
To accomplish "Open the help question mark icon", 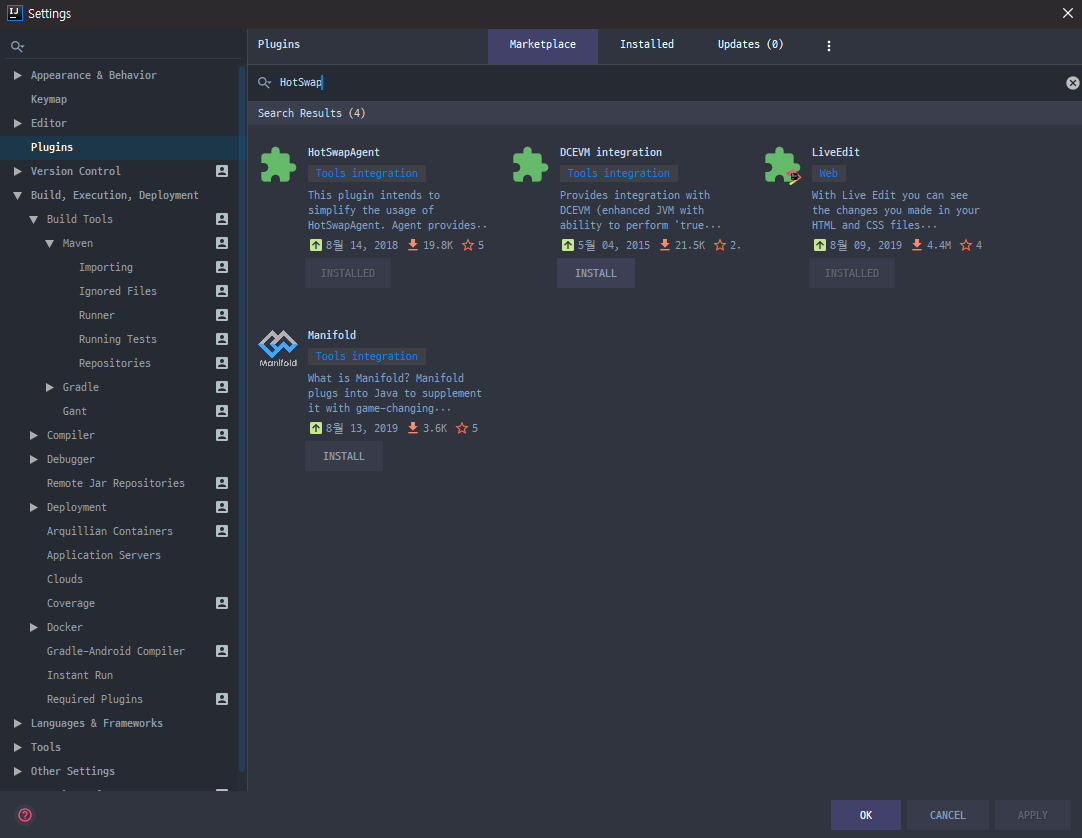I will [25, 815].
